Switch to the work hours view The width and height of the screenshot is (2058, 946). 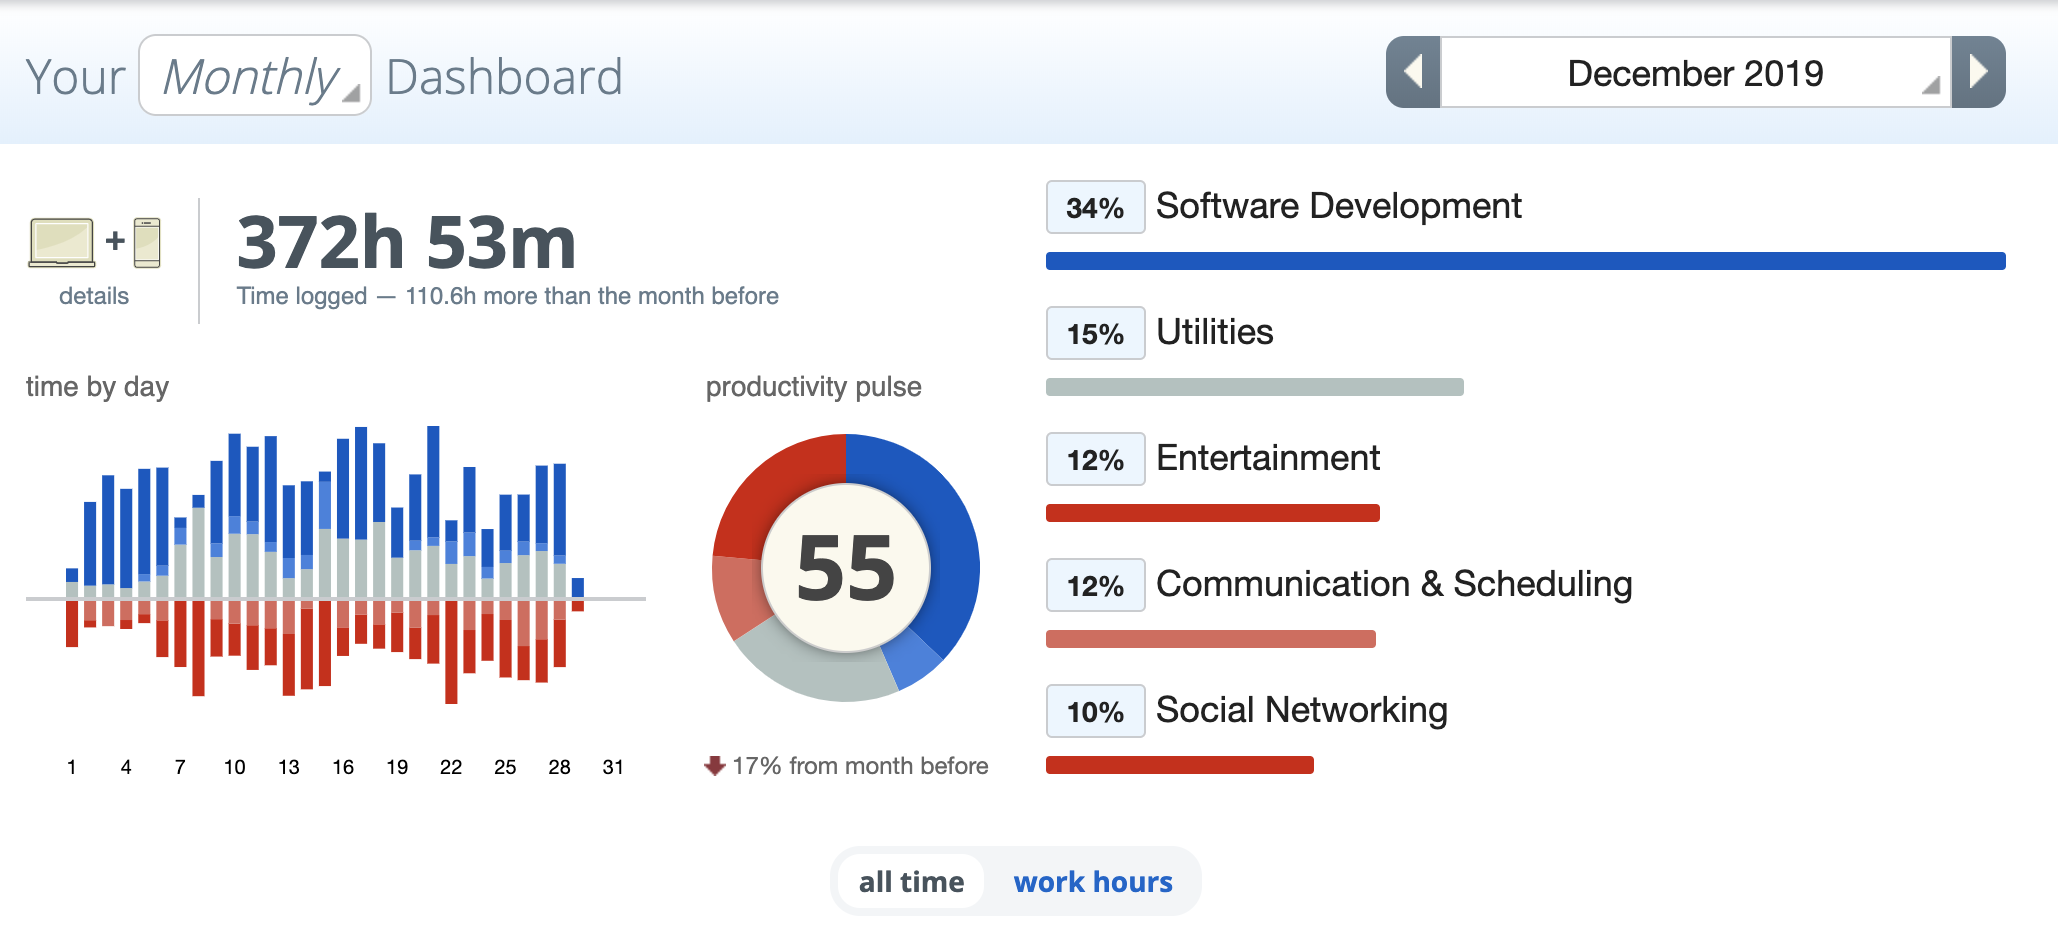1093,882
